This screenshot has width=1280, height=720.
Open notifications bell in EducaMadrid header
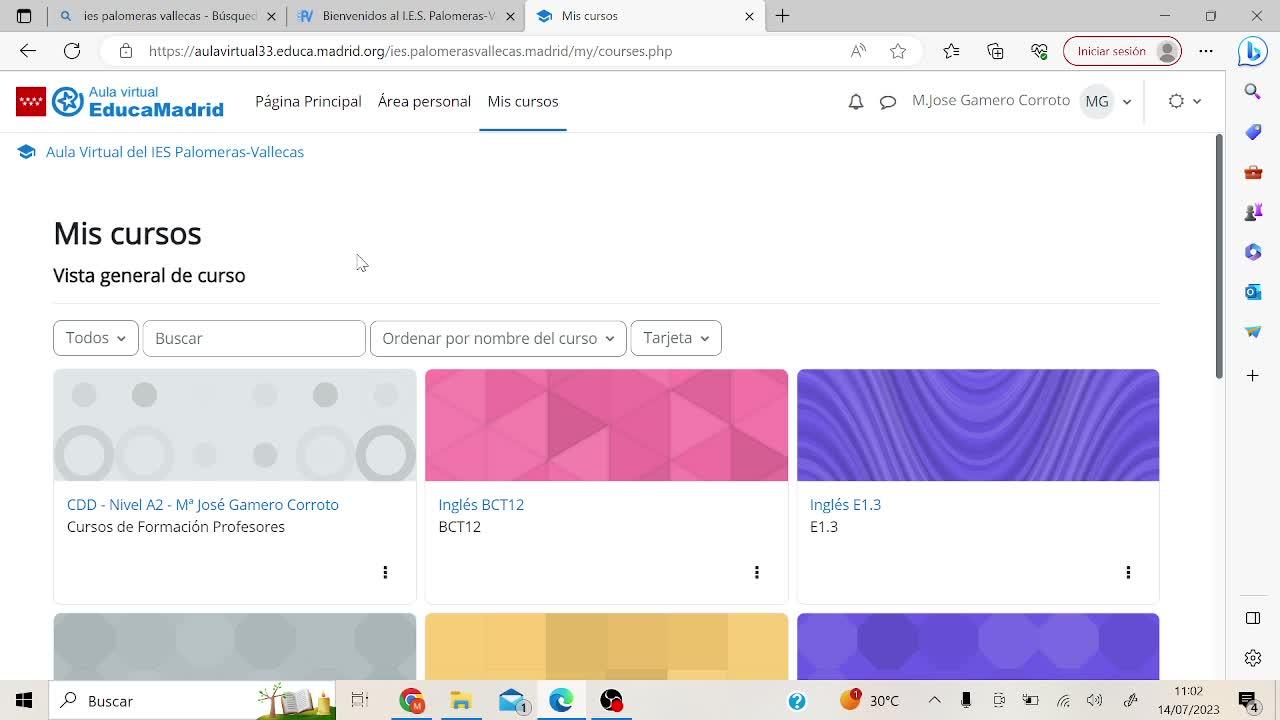pos(856,101)
